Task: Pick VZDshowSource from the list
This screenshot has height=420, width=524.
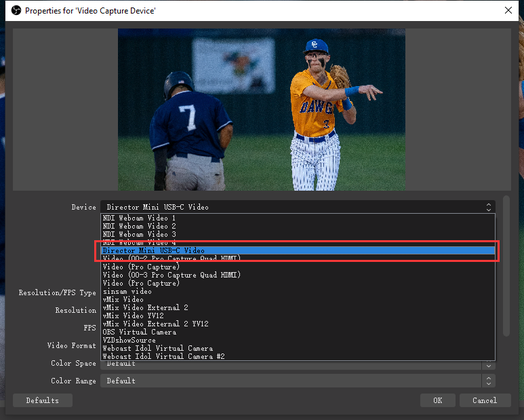Action: 298,340
